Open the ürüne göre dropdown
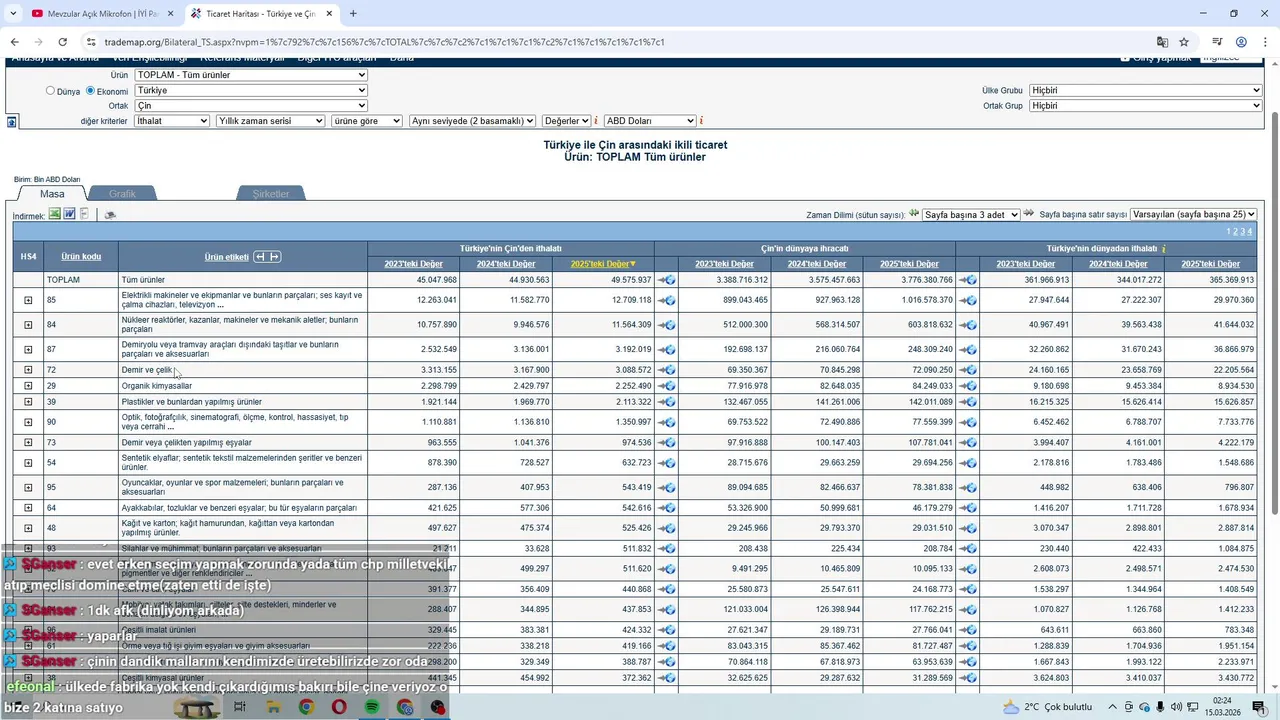This screenshot has height=720, width=1280. click(x=366, y=121)
